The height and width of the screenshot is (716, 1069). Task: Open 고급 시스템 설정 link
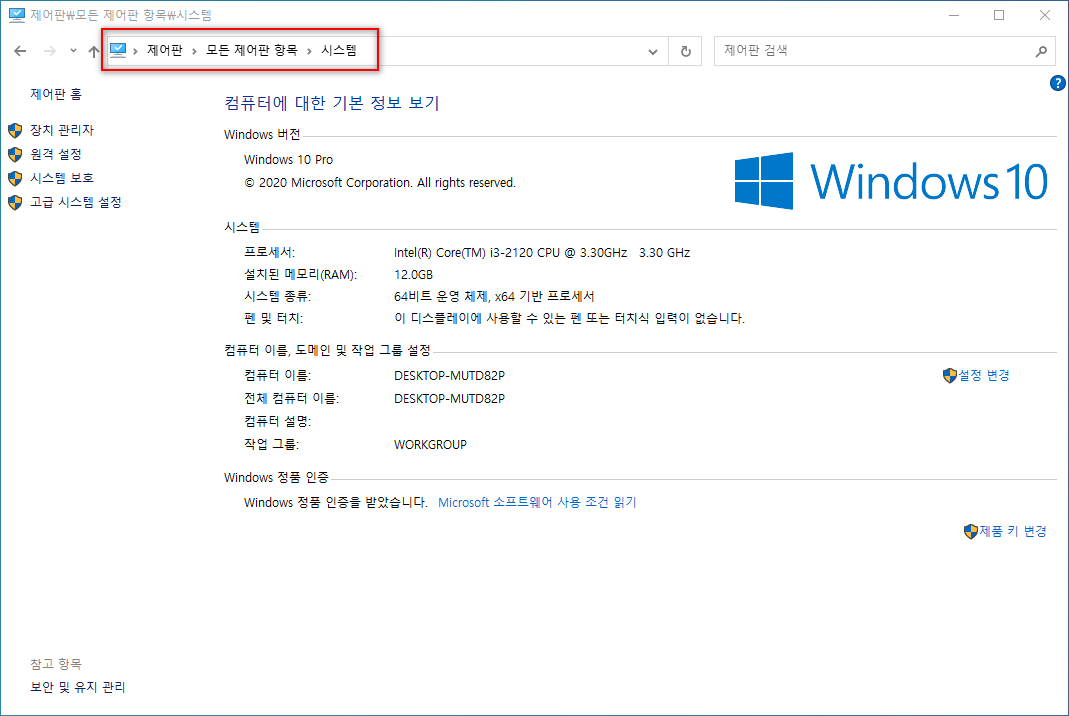coord(76,202)
